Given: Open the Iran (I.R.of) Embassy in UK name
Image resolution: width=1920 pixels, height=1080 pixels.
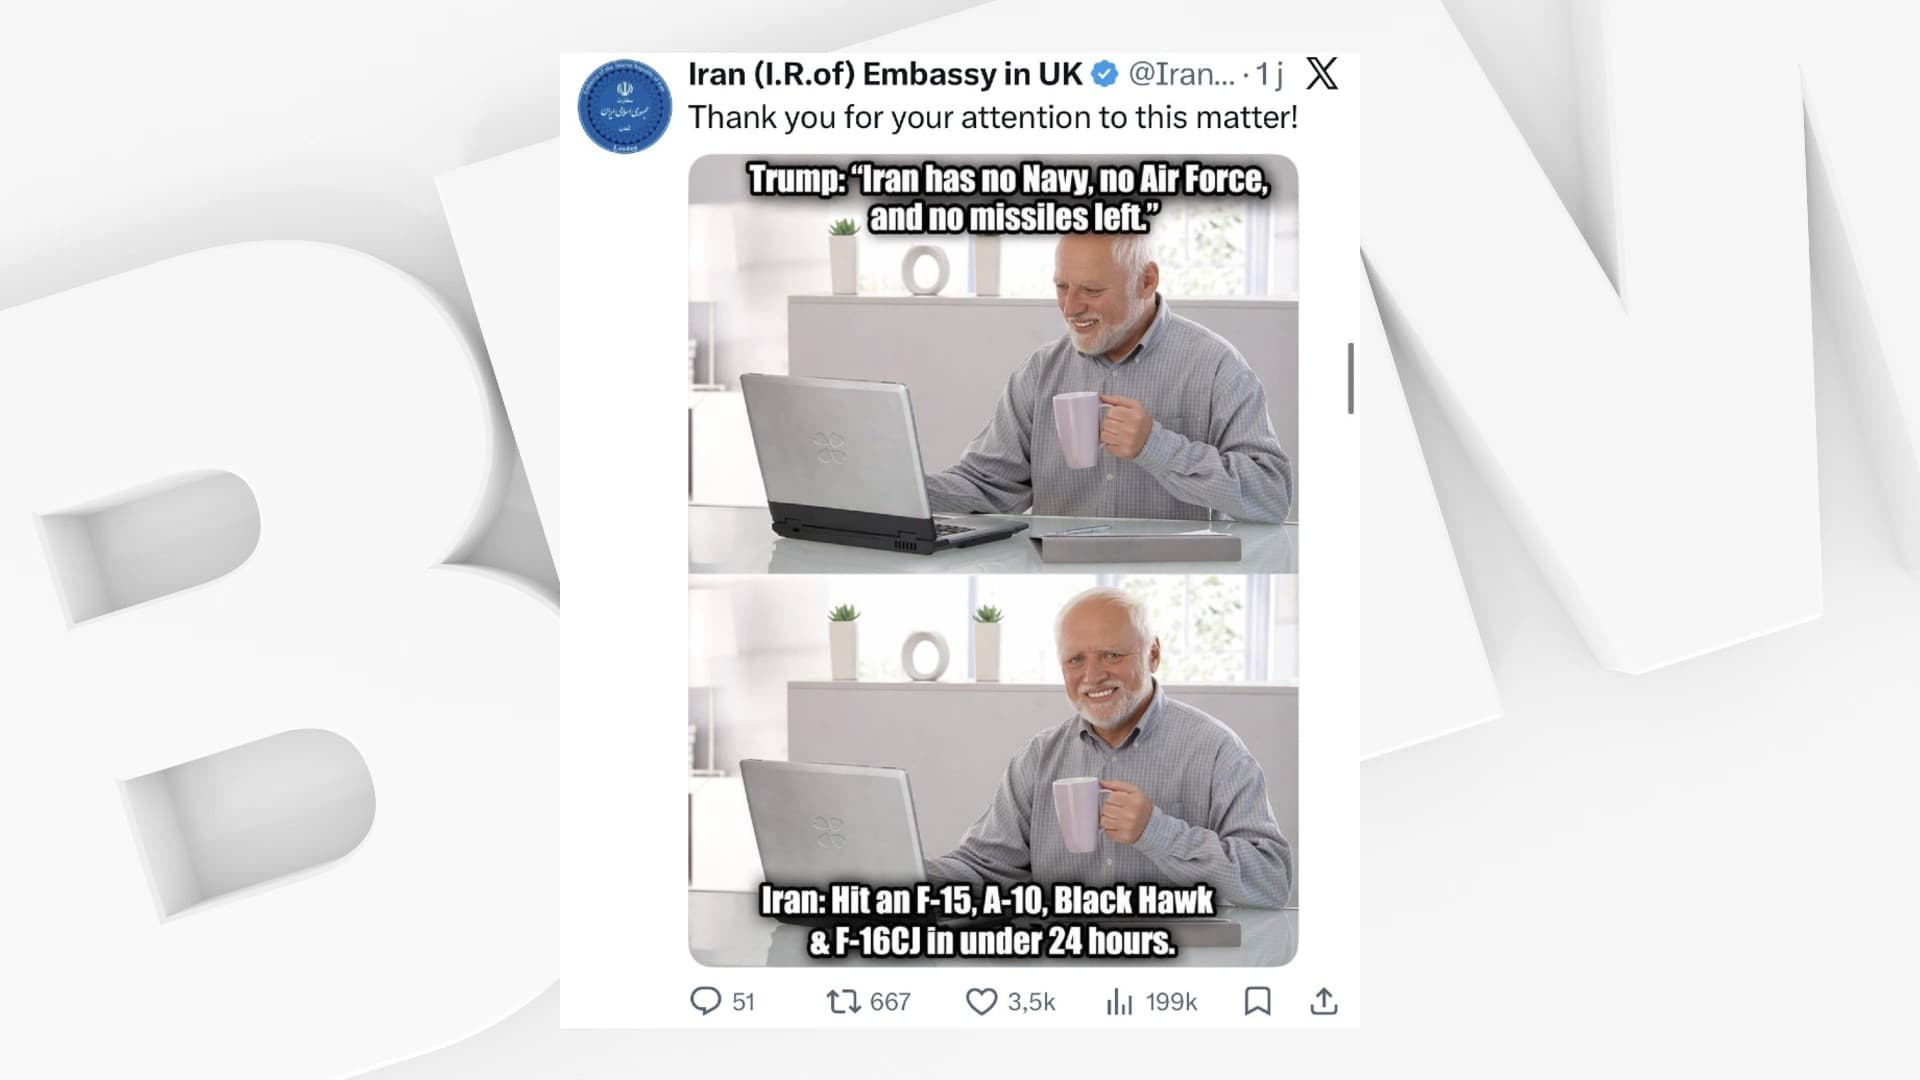Looking at the screenshot, I should click(885, 74).
